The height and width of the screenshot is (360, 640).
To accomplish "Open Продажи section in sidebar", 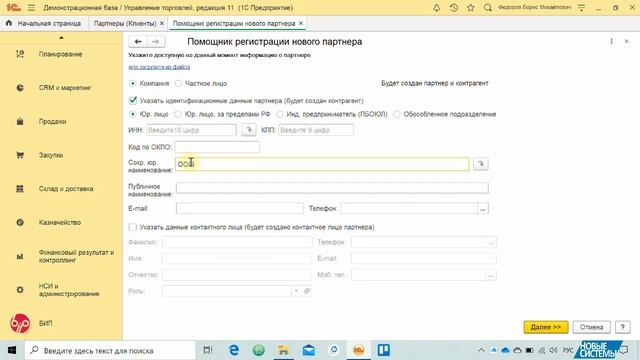I will 52,122.
